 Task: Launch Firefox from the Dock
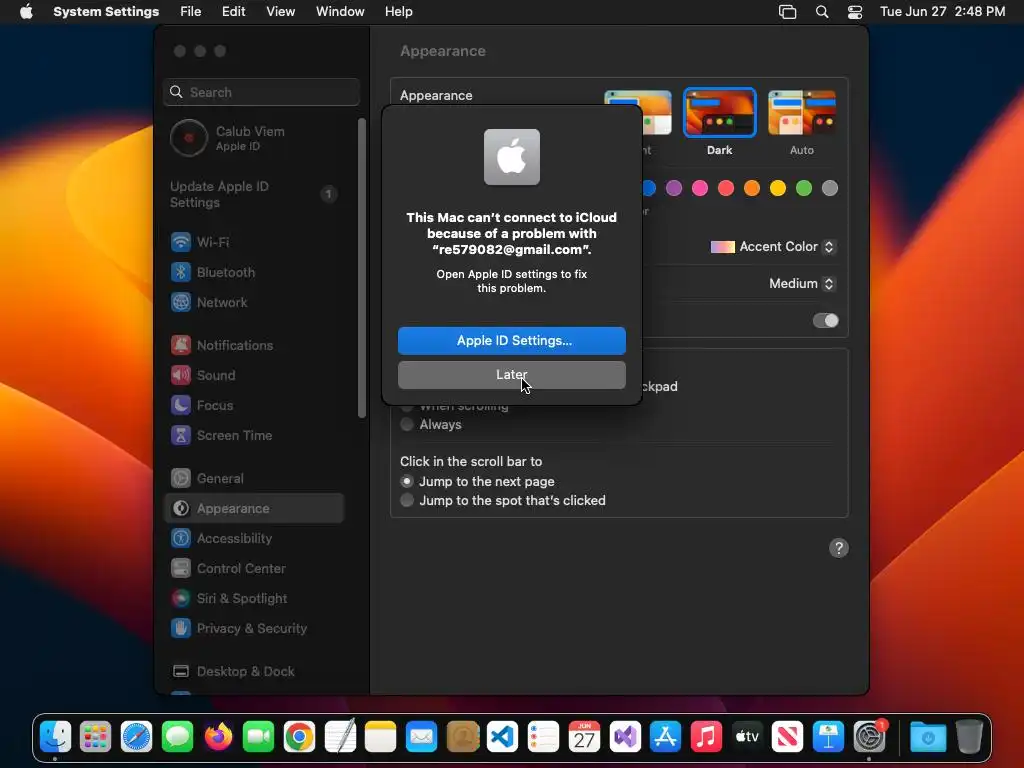(218, 737)
